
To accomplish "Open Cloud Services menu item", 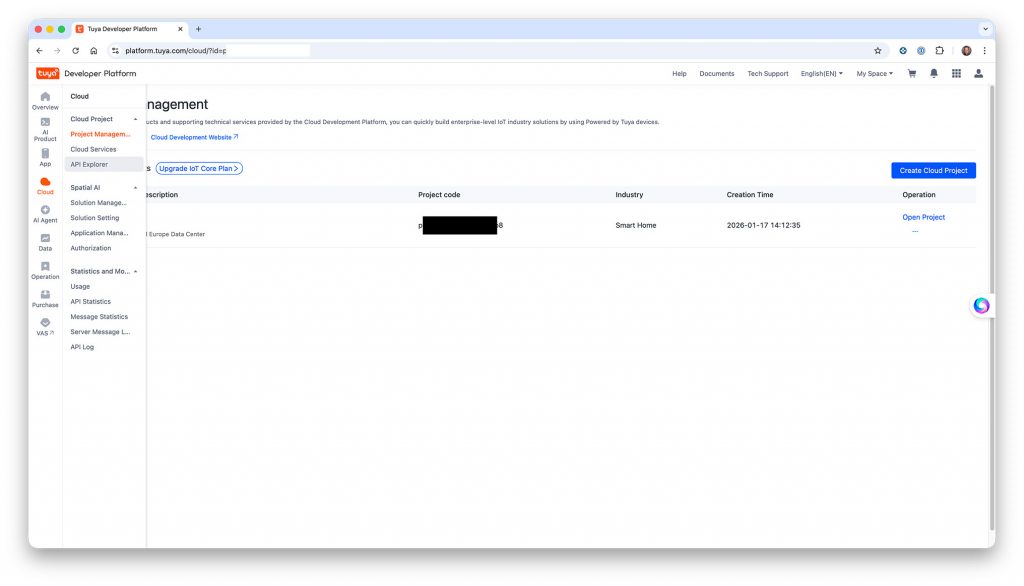I will 93,149.
